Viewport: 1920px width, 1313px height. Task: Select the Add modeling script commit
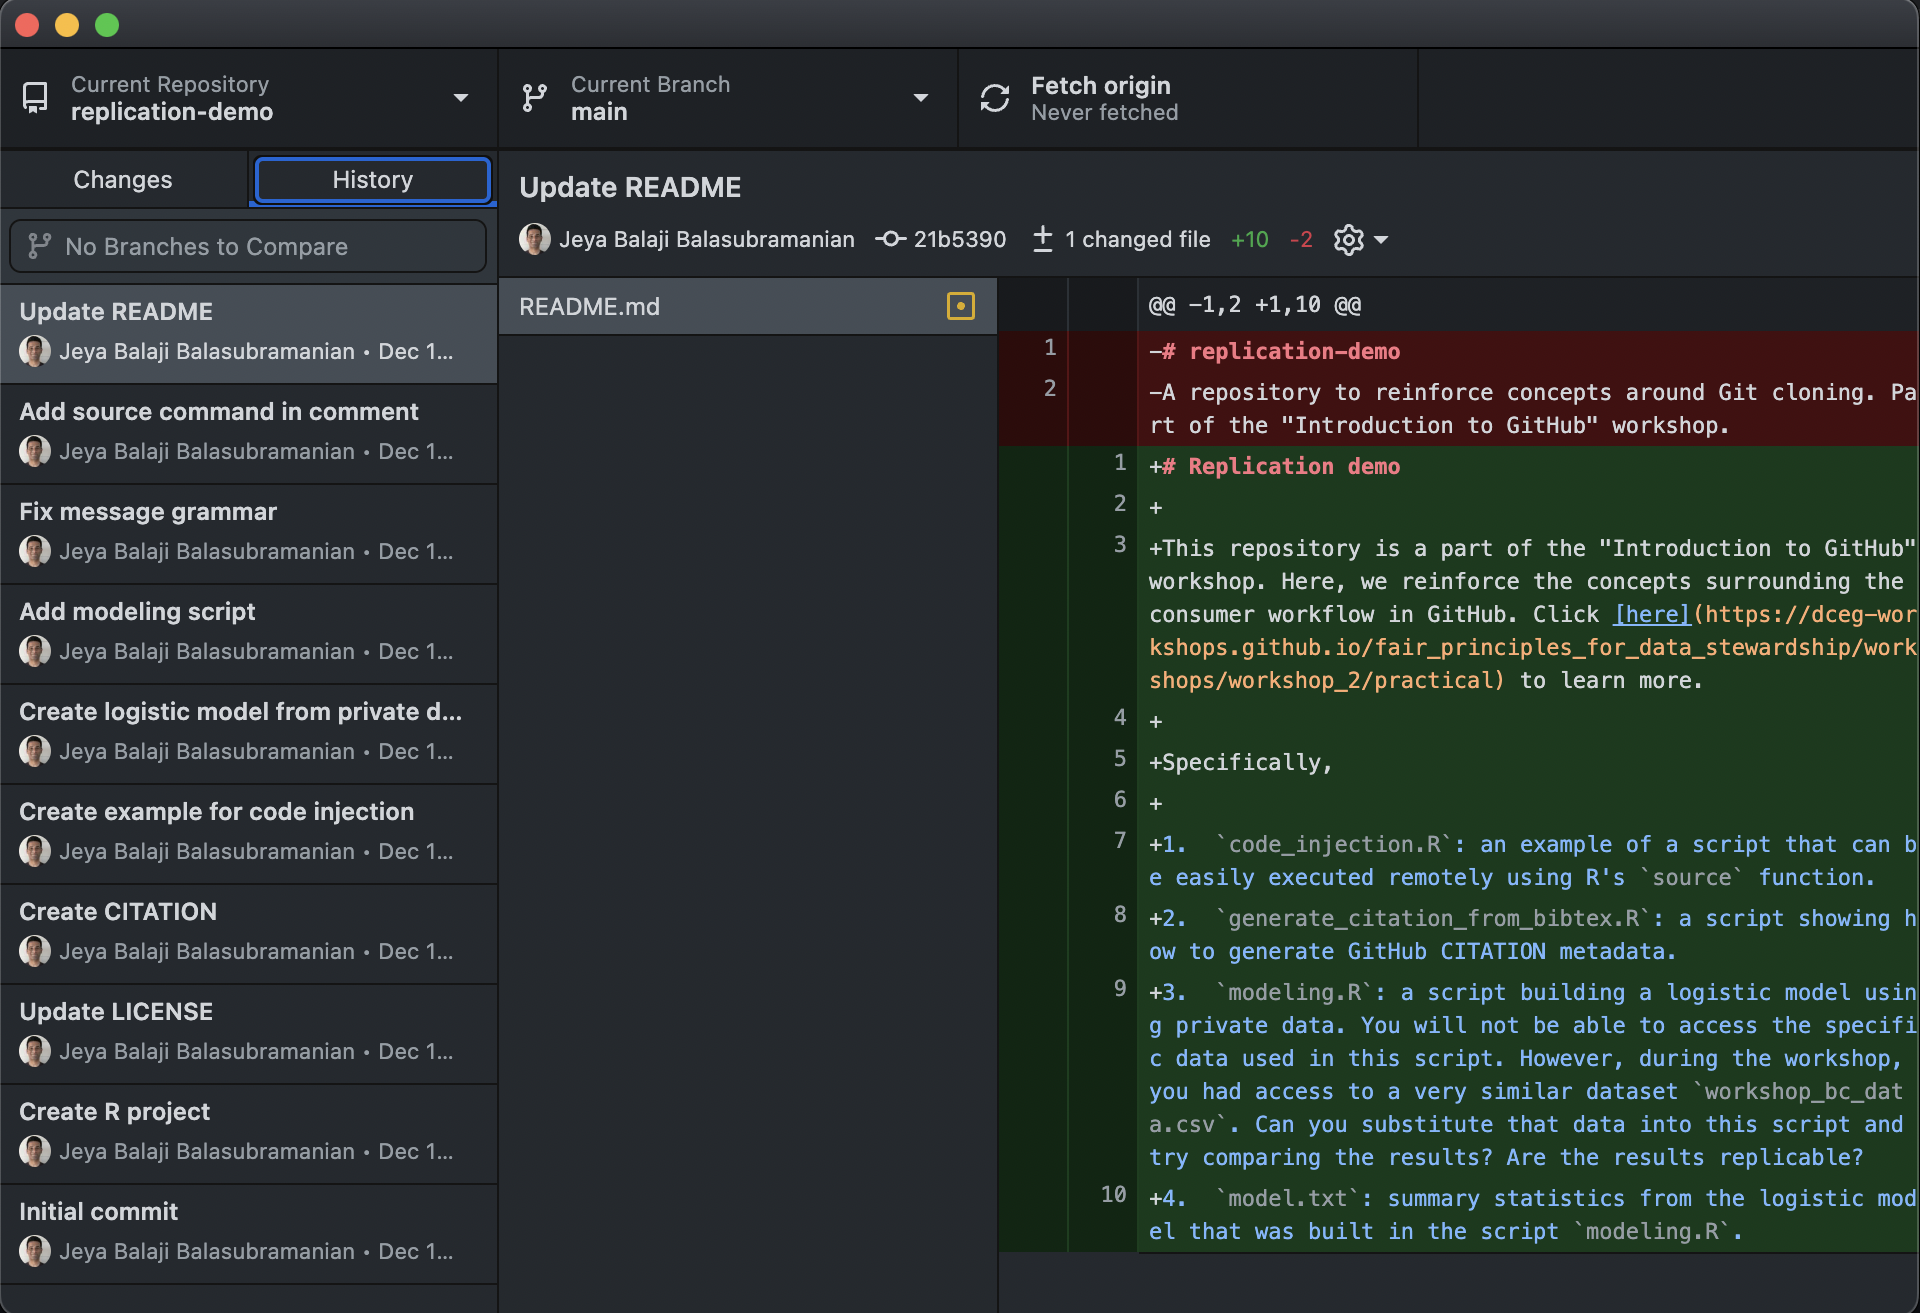(x=249, y=634)
